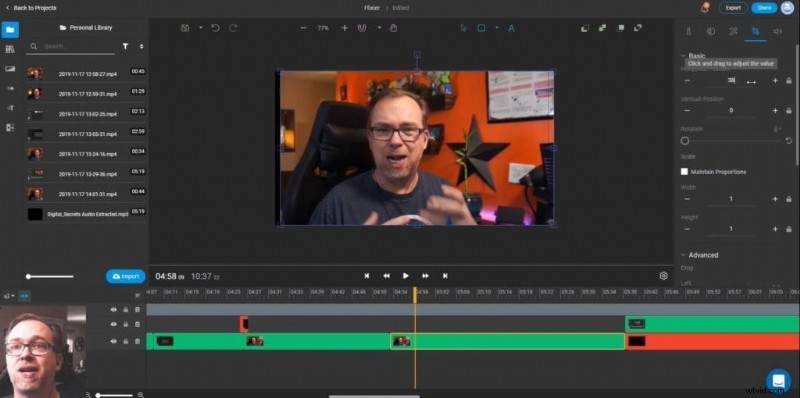Click the Export button
Screen dimensions: 800x398
733,8
